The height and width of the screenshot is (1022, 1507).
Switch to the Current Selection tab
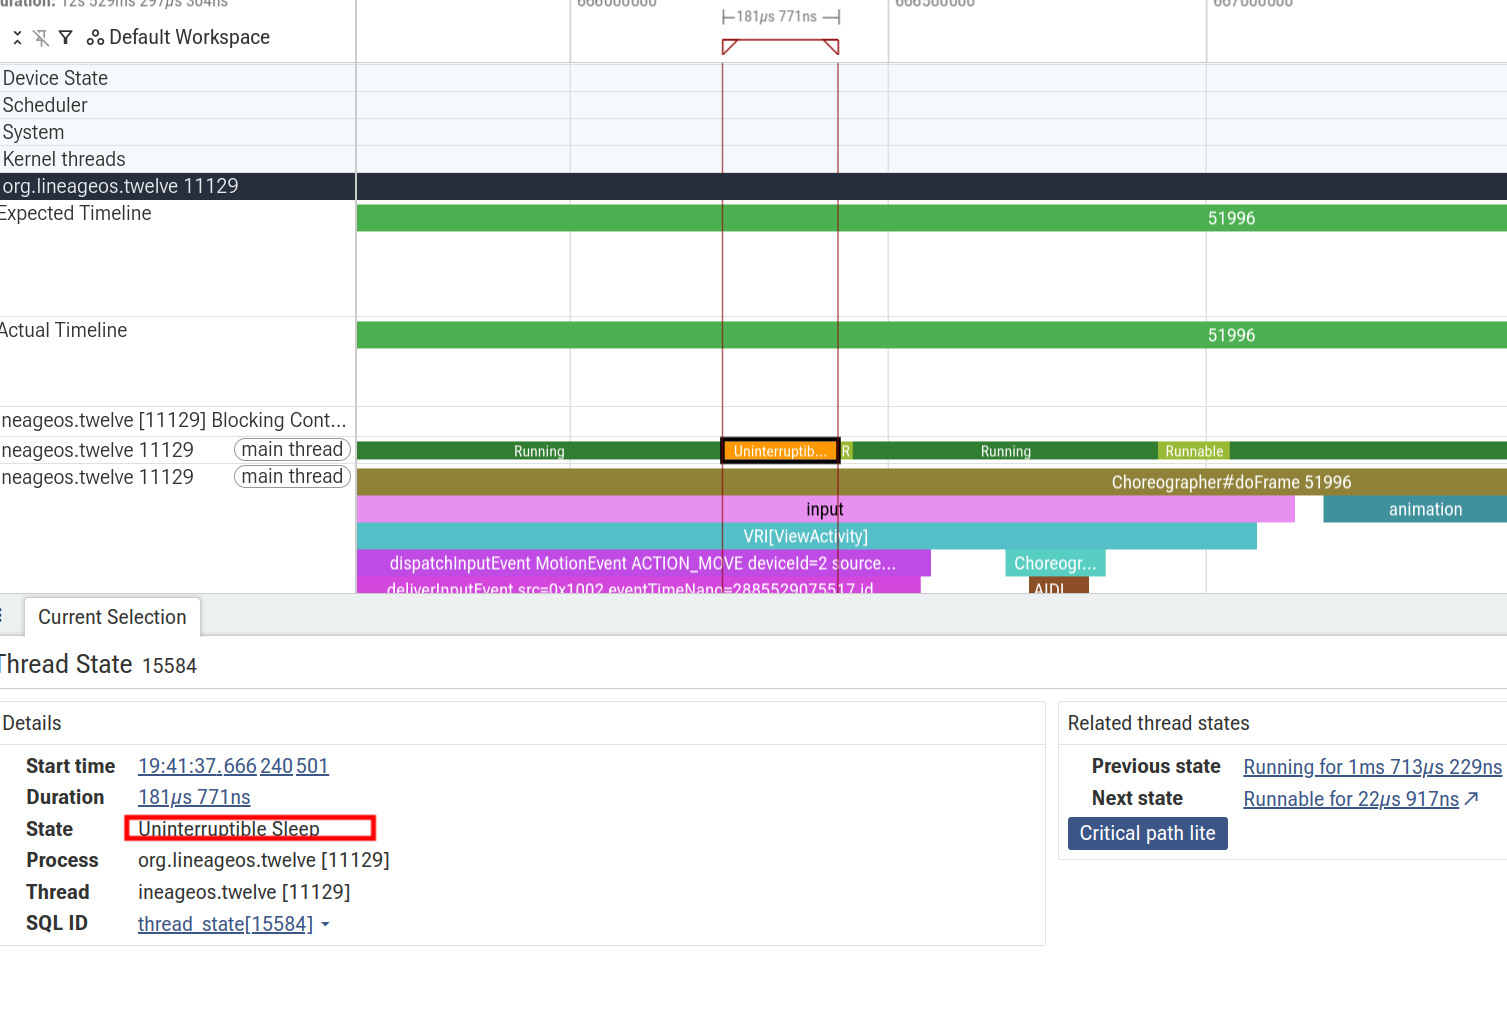pyautogui.click(x=112, y=617)
